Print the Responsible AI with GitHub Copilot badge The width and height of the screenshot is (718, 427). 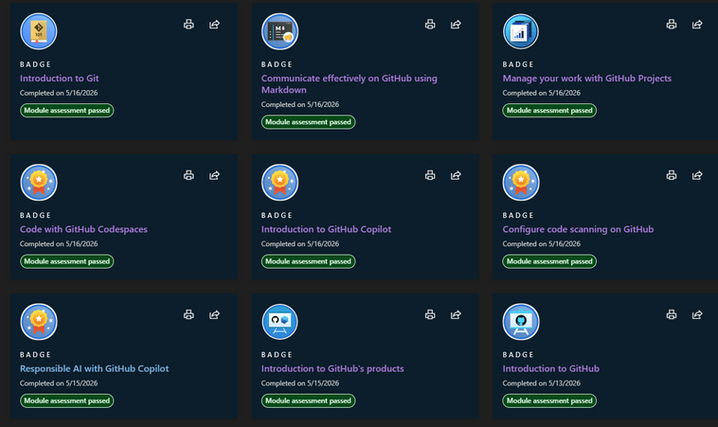click(x=189, y=314)
